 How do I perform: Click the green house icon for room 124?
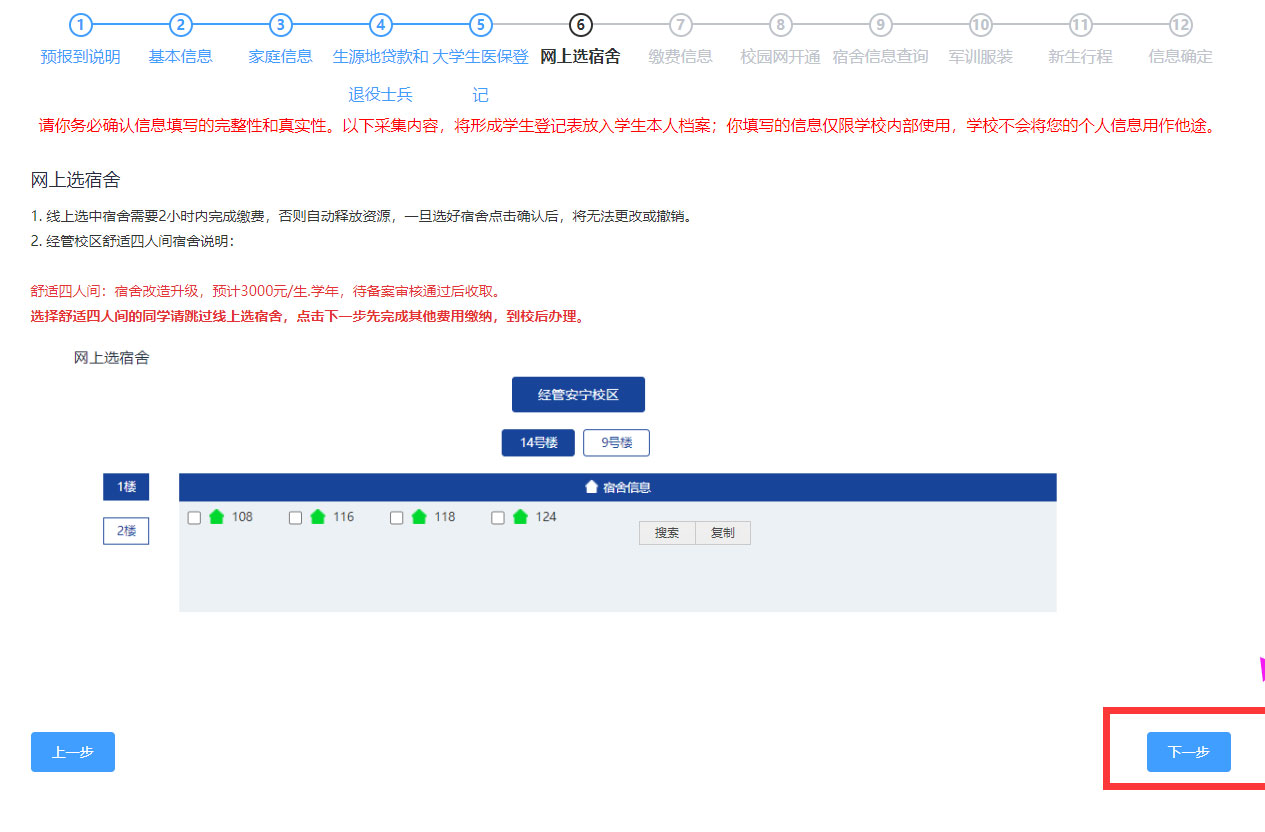(x=520, y=517)
